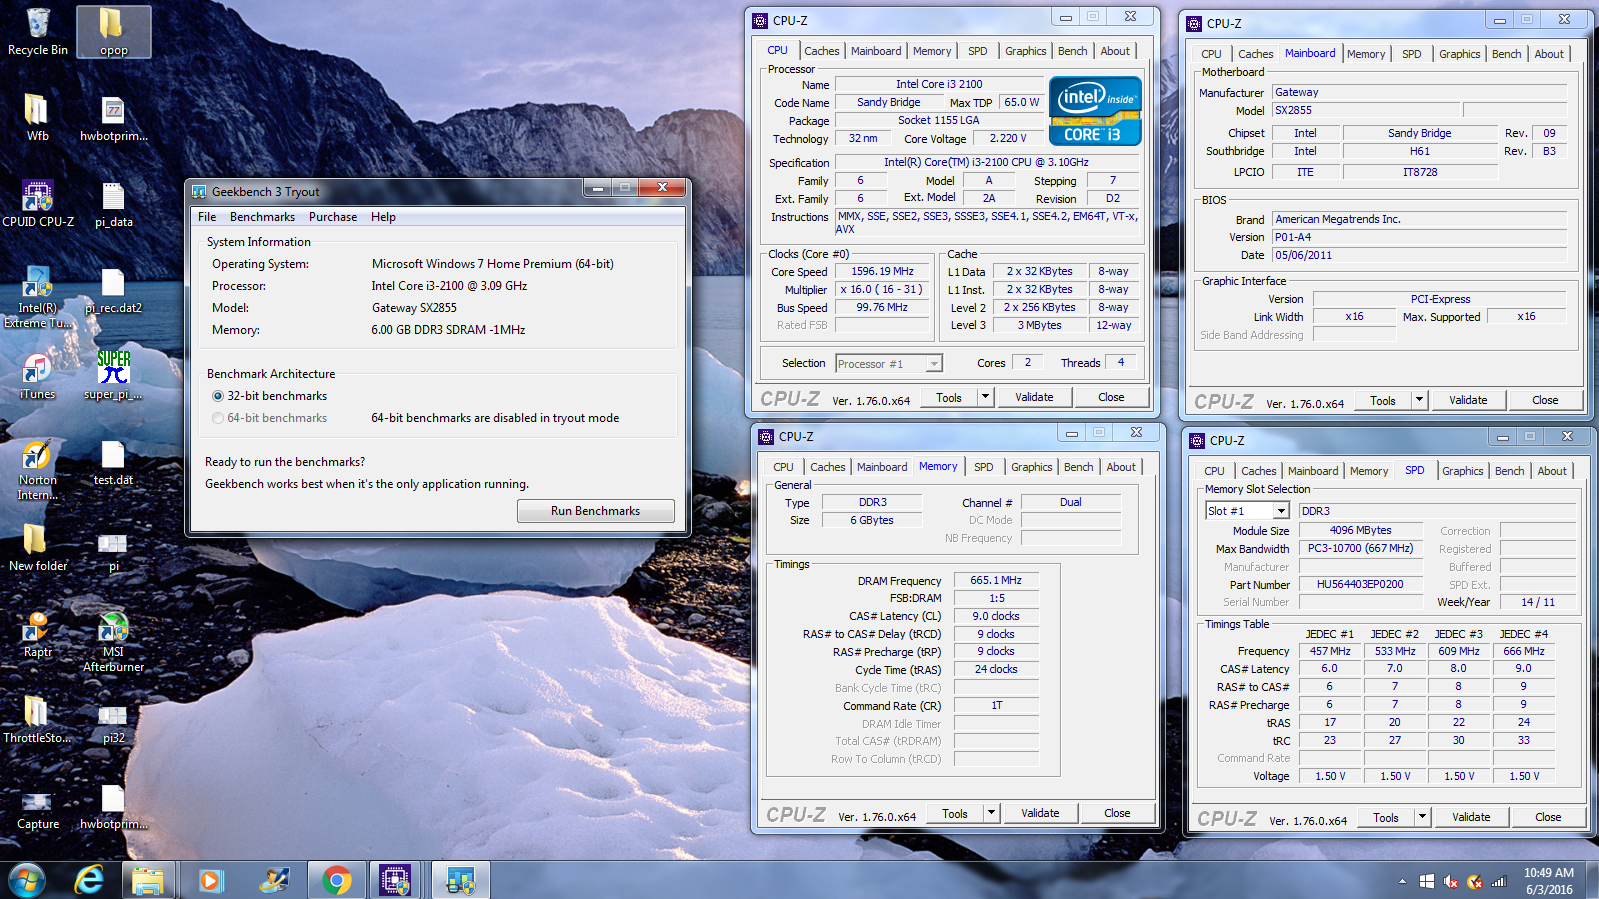Open the Recycle Bin desktop icon
Screen dimensions: 1599x899
point(38,32)
